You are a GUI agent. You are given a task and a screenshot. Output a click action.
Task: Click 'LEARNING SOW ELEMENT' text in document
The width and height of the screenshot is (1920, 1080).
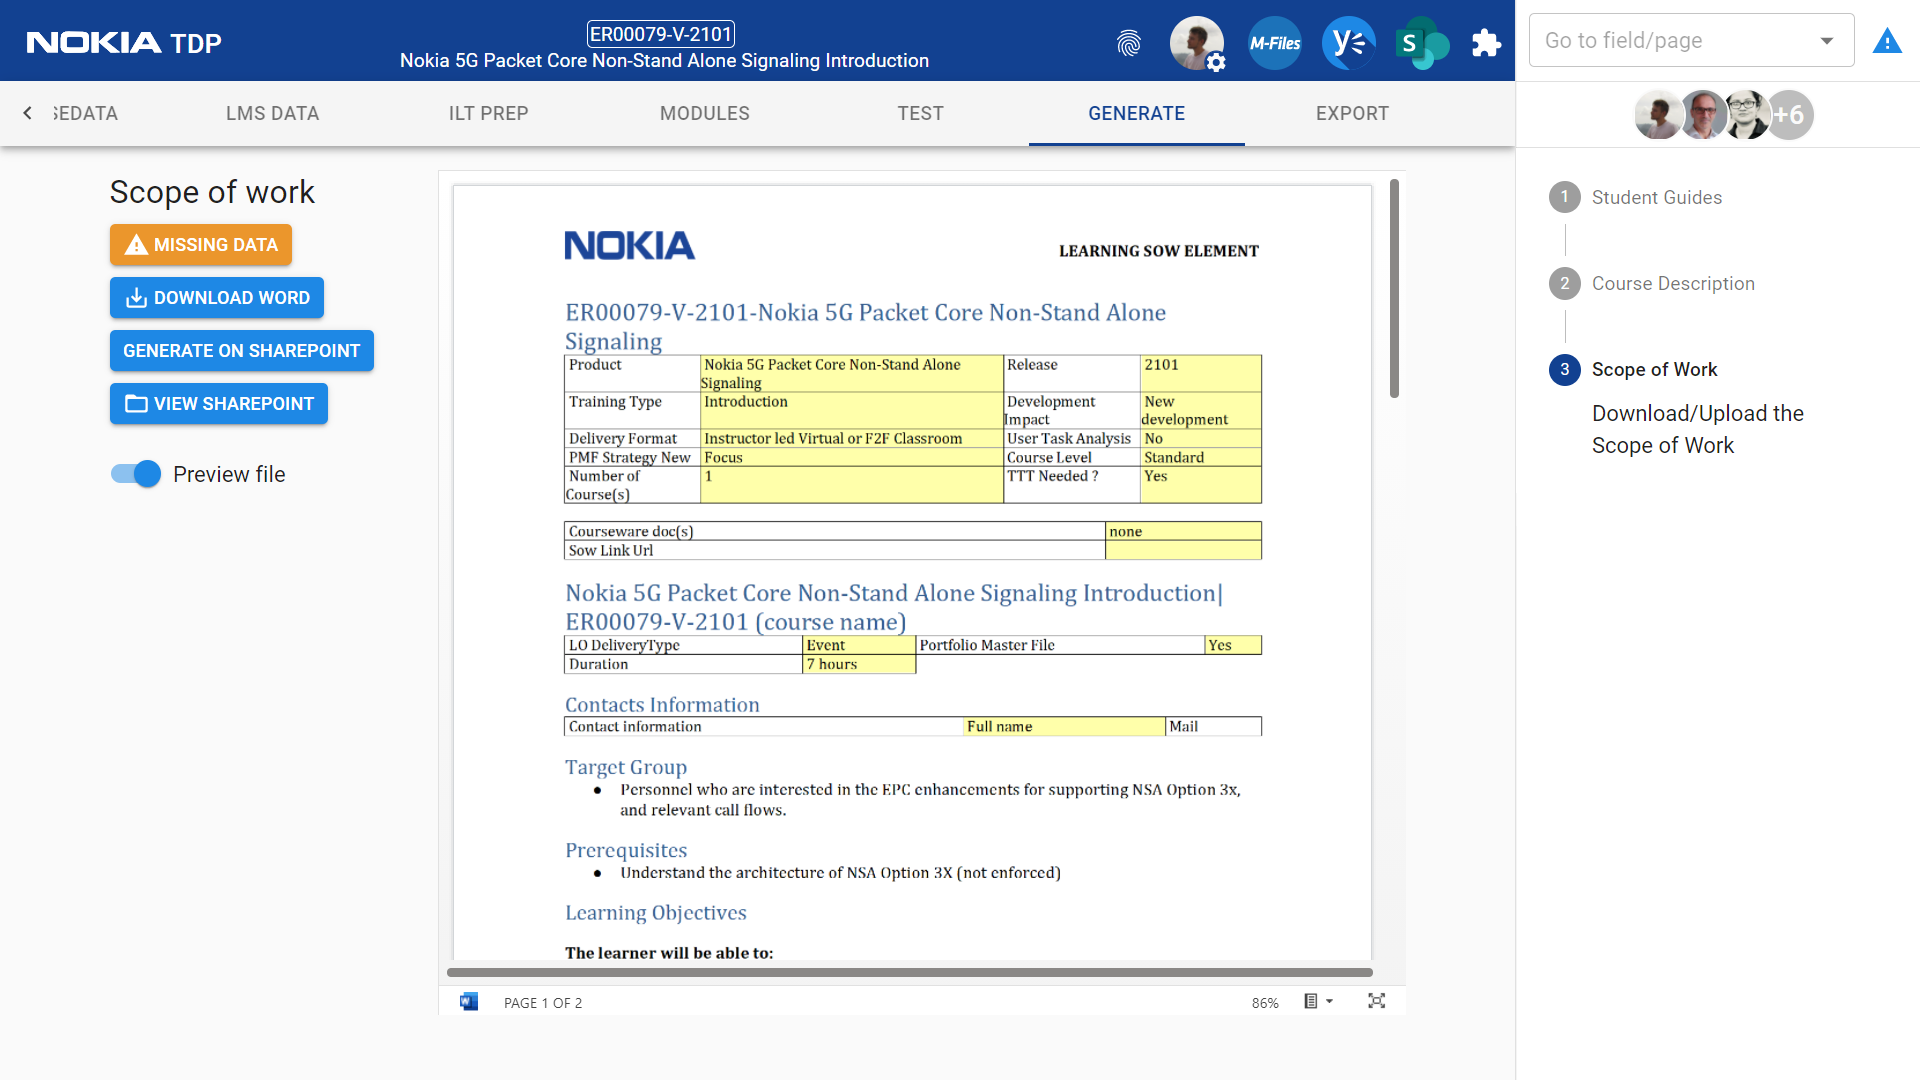tap(1159, 251)
